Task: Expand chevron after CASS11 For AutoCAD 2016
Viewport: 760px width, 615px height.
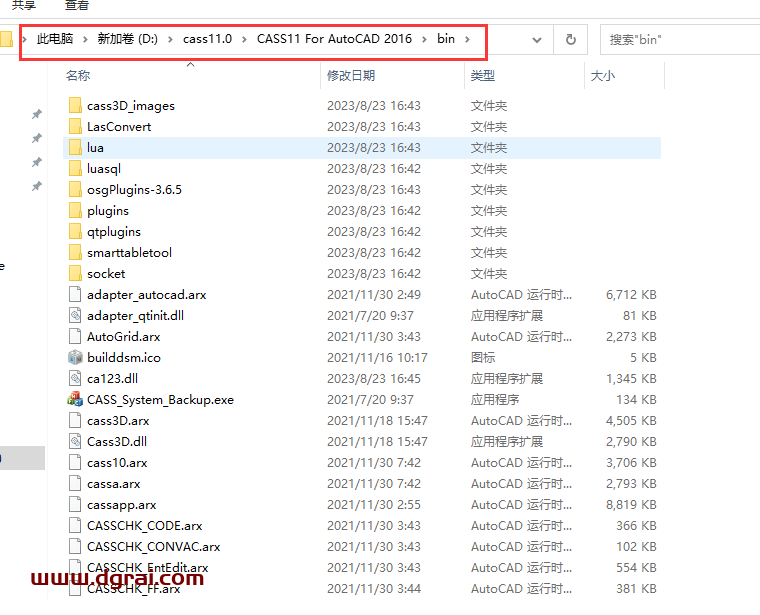Action: 424,39
